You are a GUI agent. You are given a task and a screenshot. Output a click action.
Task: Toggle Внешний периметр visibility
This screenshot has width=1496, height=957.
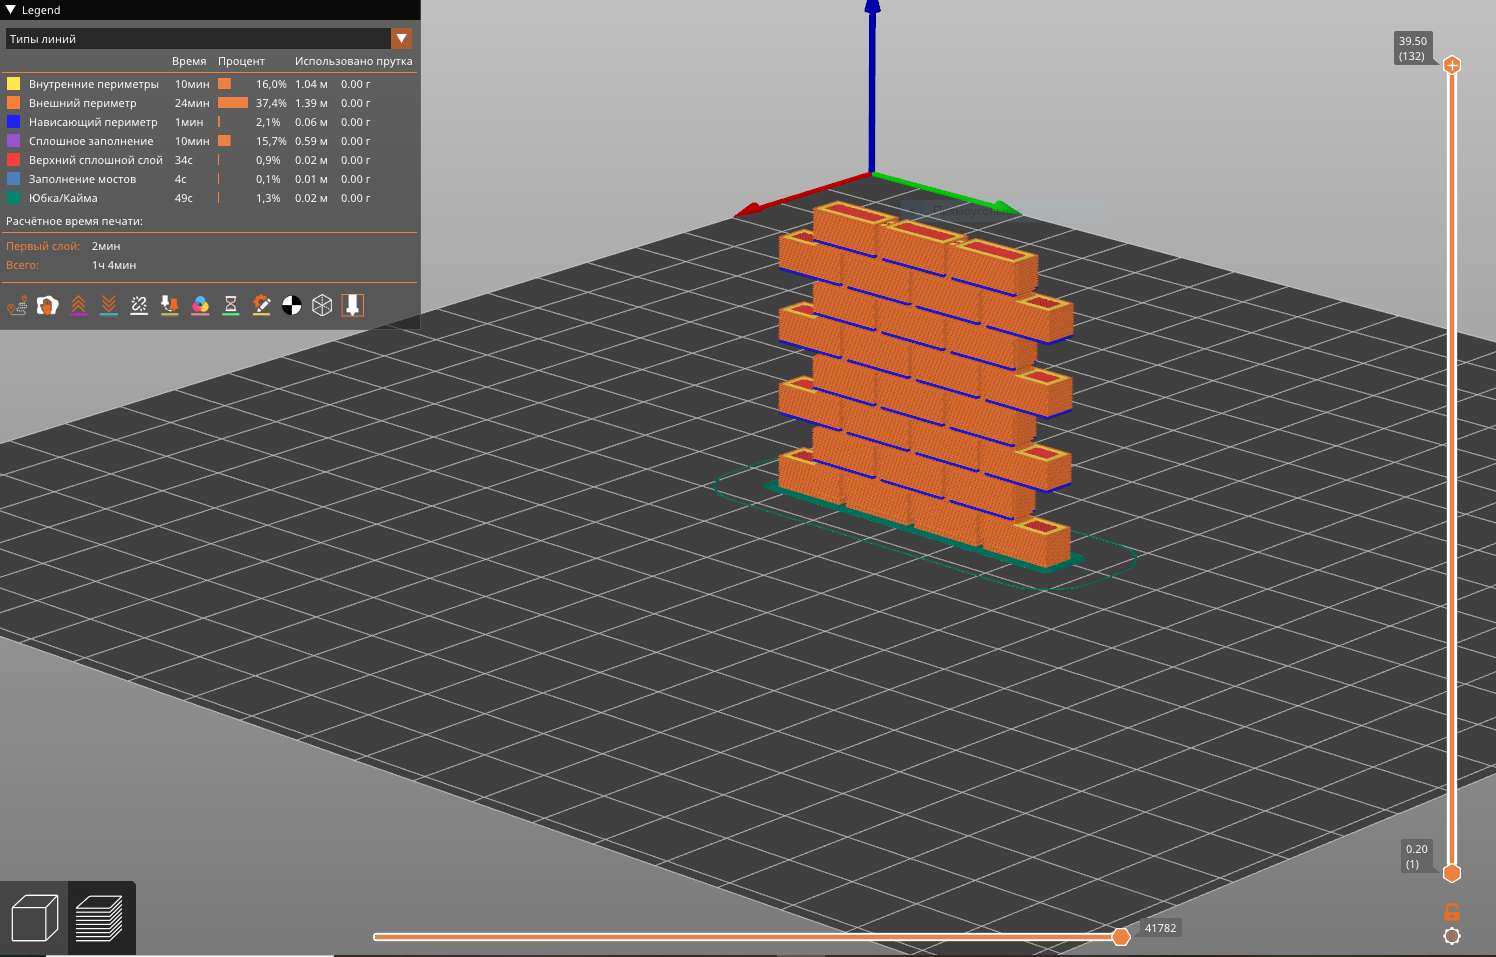coord(210,103)
